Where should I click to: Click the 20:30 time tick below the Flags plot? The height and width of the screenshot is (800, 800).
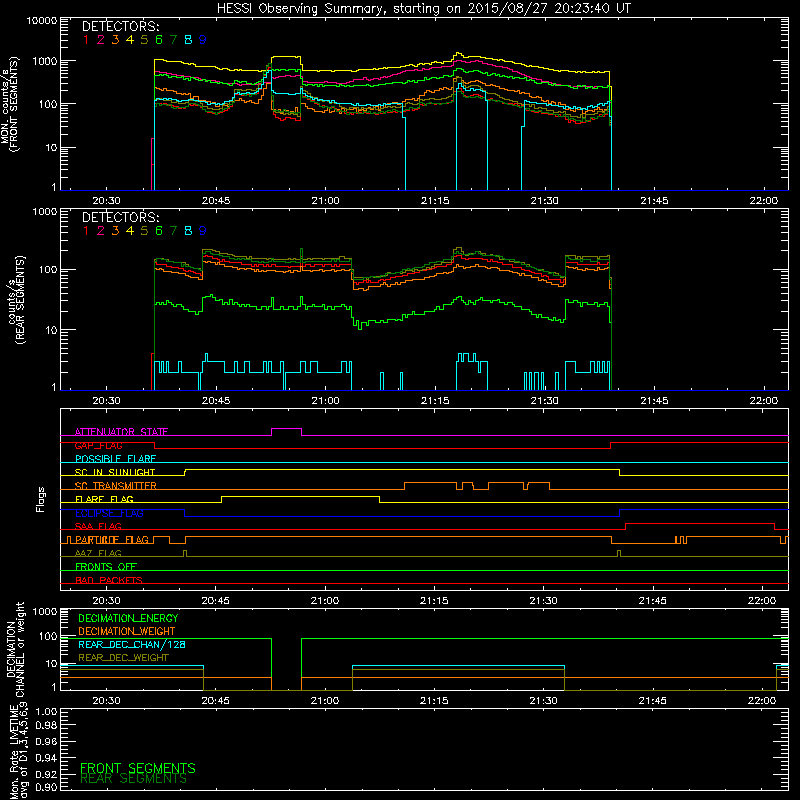(106, 601)
